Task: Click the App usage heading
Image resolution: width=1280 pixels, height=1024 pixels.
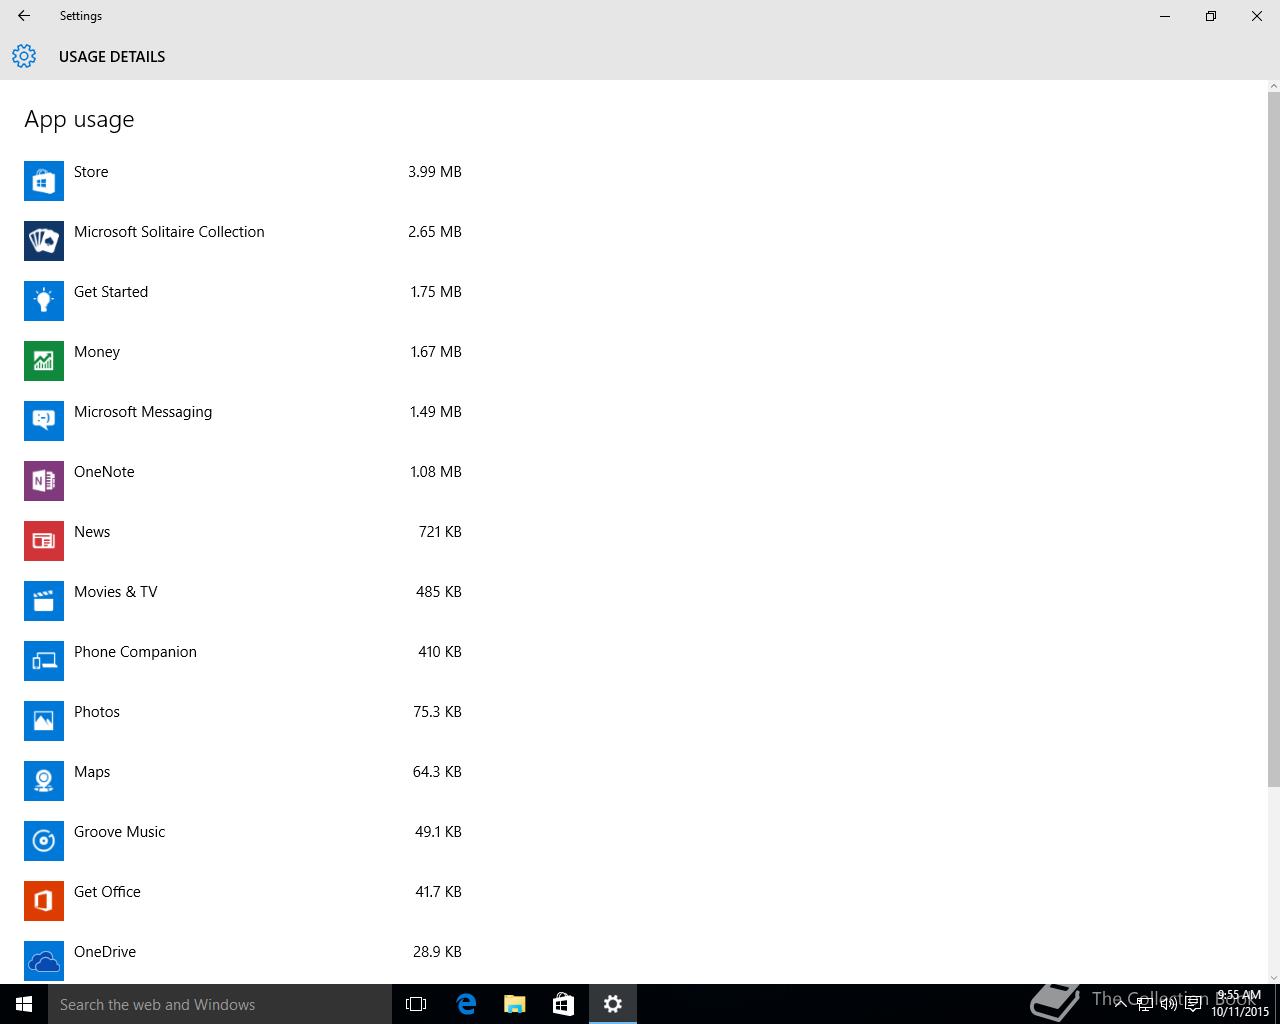Action: point(79,120)
